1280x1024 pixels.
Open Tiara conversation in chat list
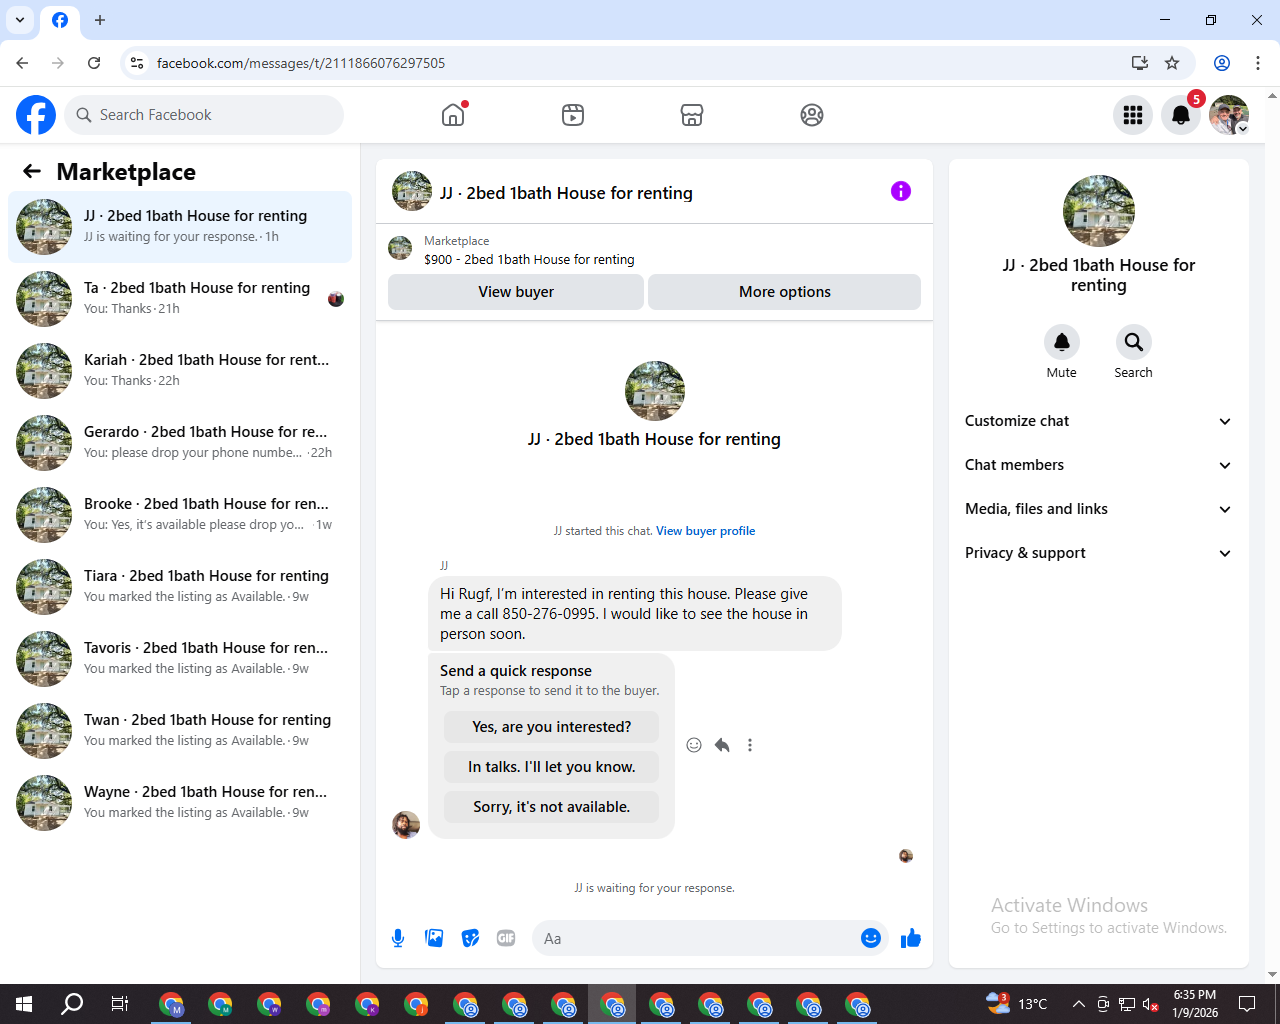tap(180, 587)
